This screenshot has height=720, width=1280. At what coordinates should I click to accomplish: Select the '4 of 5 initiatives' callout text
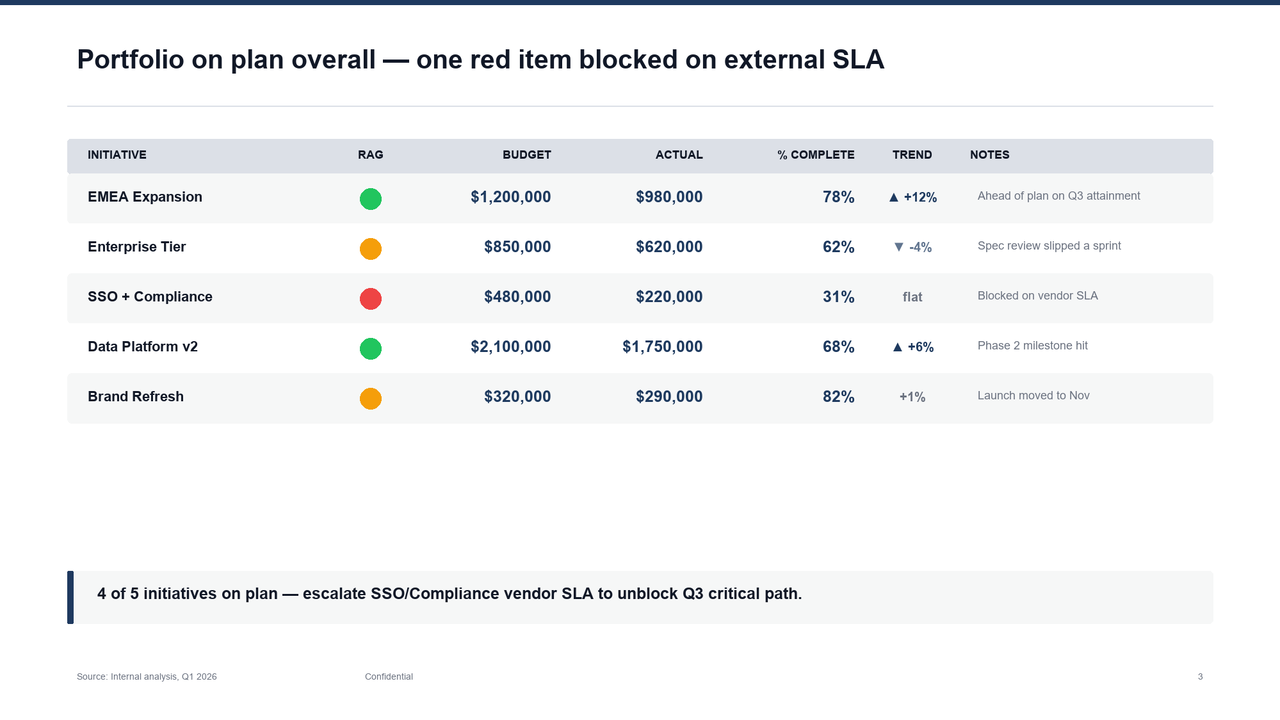pos(449,594)
